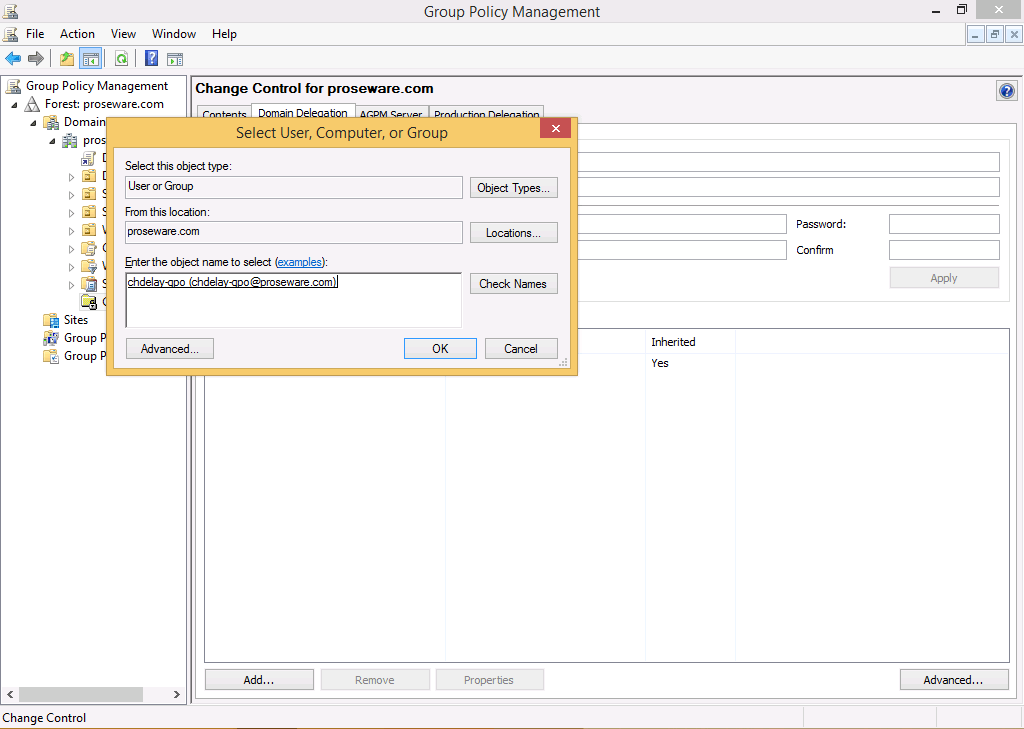The width and height of the screenshot is (1024, 729).
Task: Open the Action menu
Action: (77, 34)
